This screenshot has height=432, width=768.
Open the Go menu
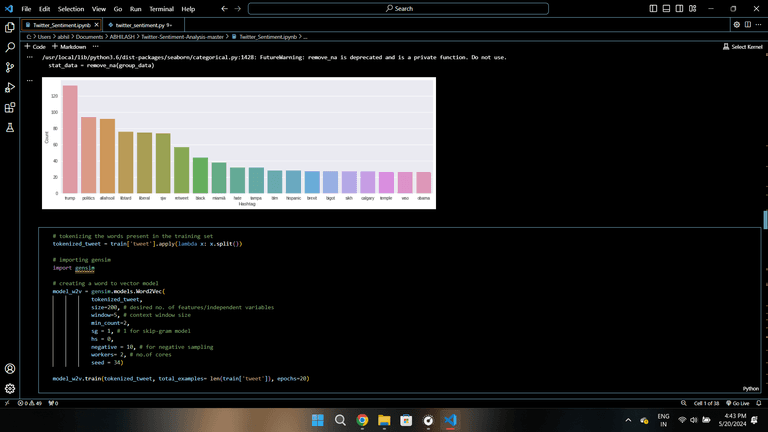(118, 9)
